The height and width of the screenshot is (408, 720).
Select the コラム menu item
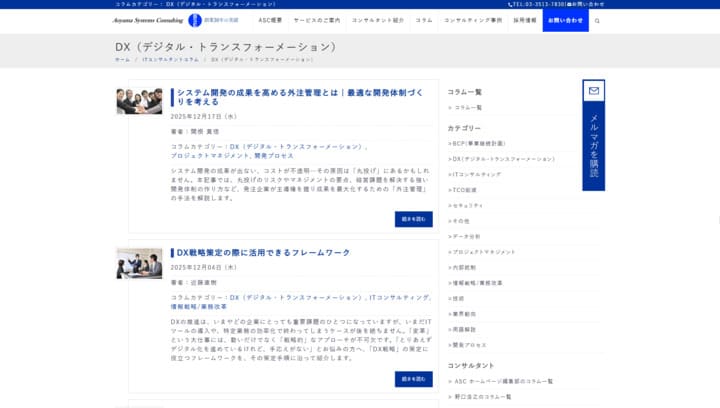424,20
